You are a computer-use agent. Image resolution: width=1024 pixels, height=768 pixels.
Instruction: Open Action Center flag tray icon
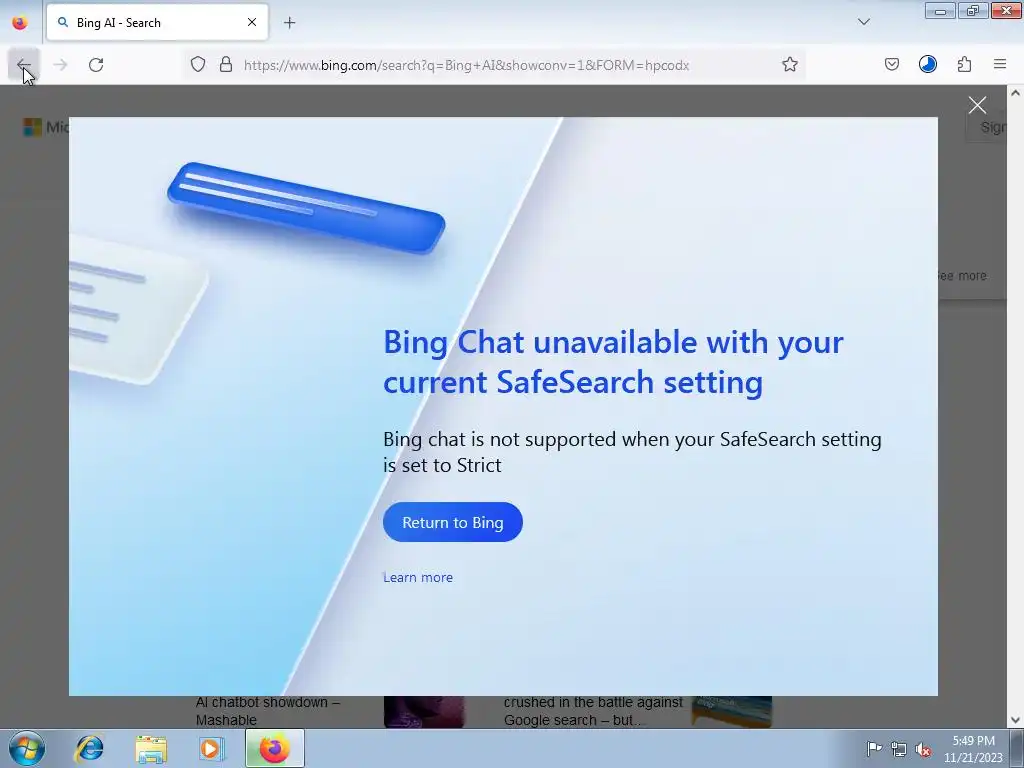pyautogui.click(x=874, y=748)
